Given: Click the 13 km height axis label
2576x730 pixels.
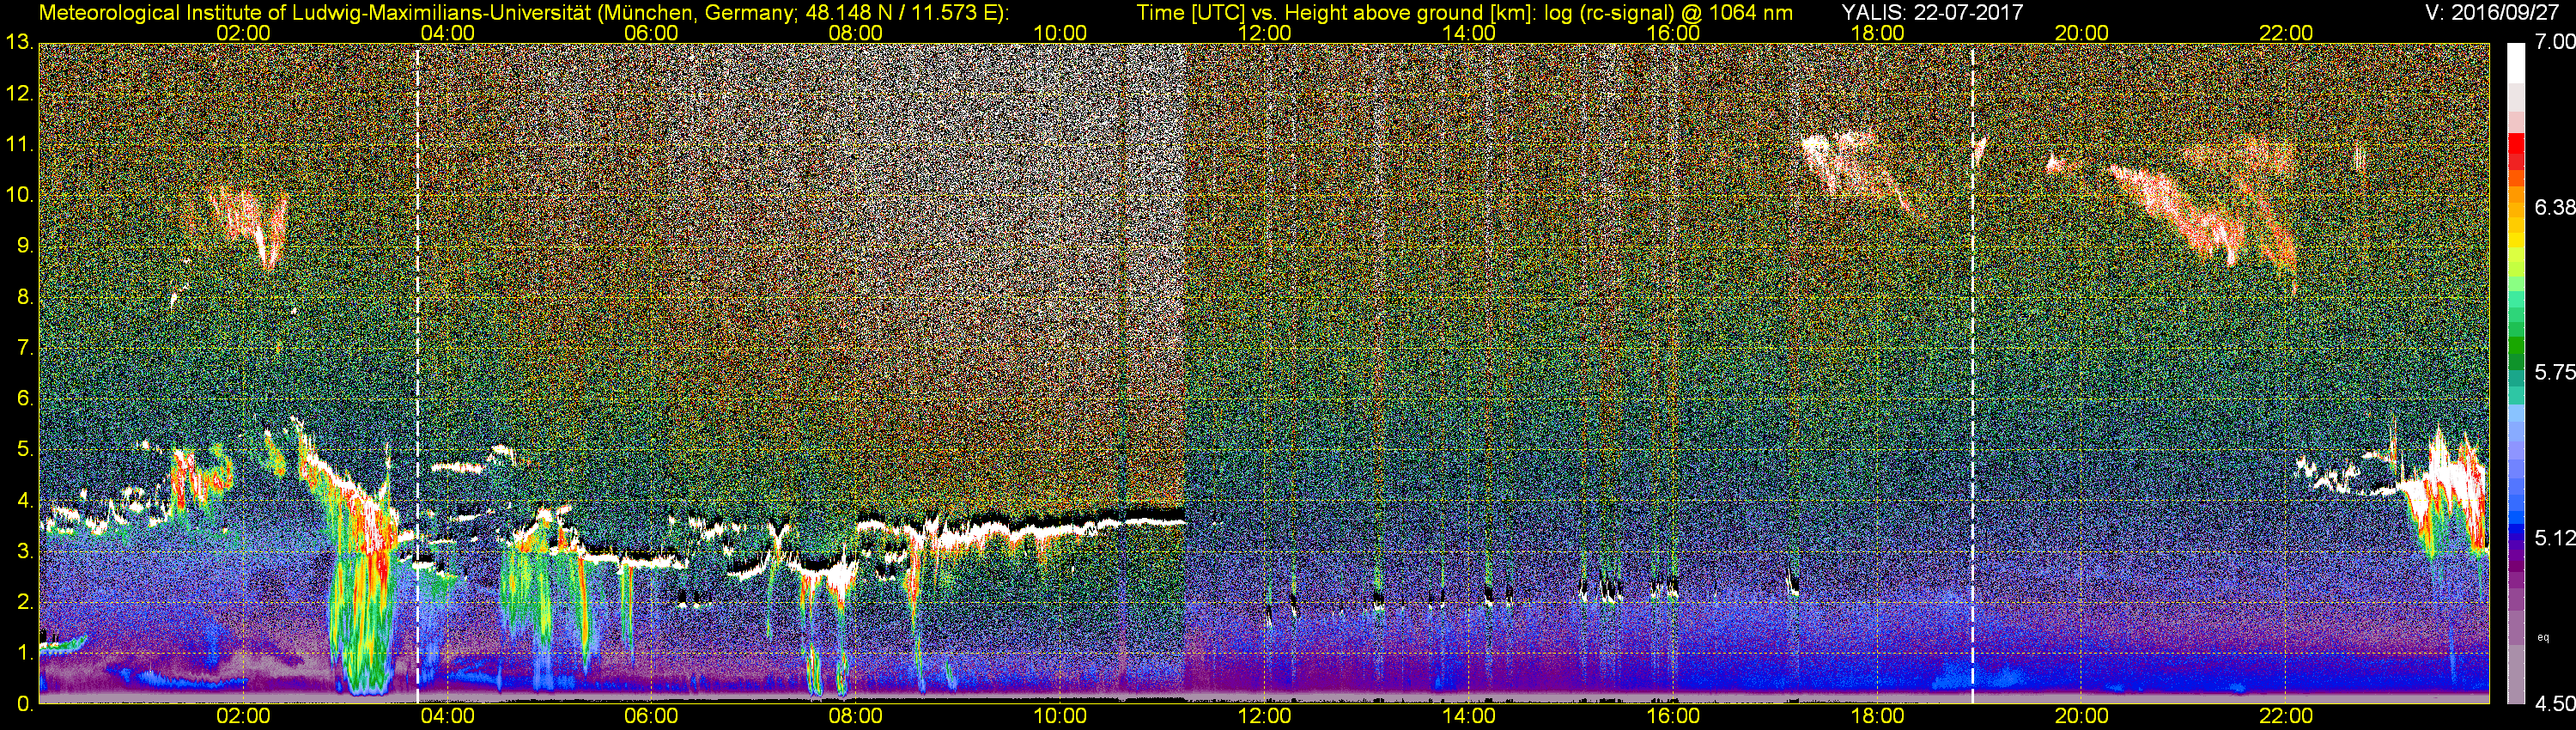Looking at the screenshot, I should [x=18, y=43].
